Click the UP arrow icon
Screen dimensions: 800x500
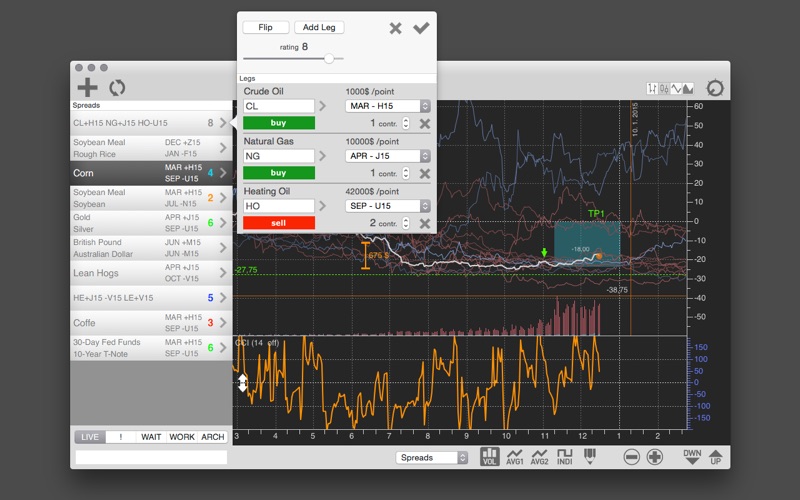coord(714,457)
